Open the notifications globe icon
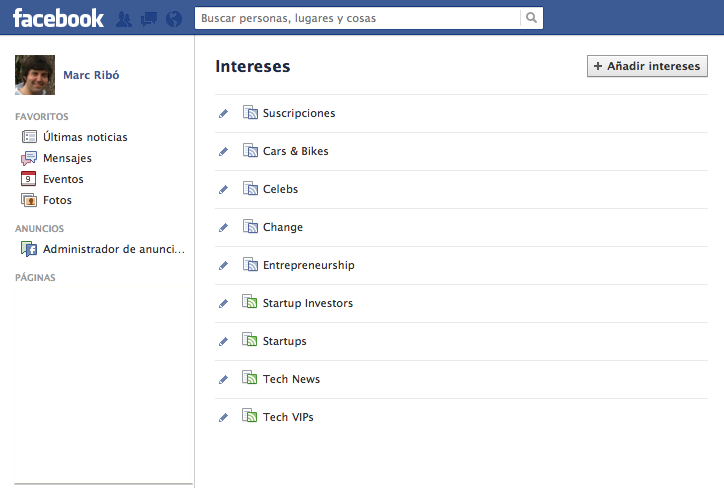Viewport: 724px width, 488px height. click(x=174, y=19)
